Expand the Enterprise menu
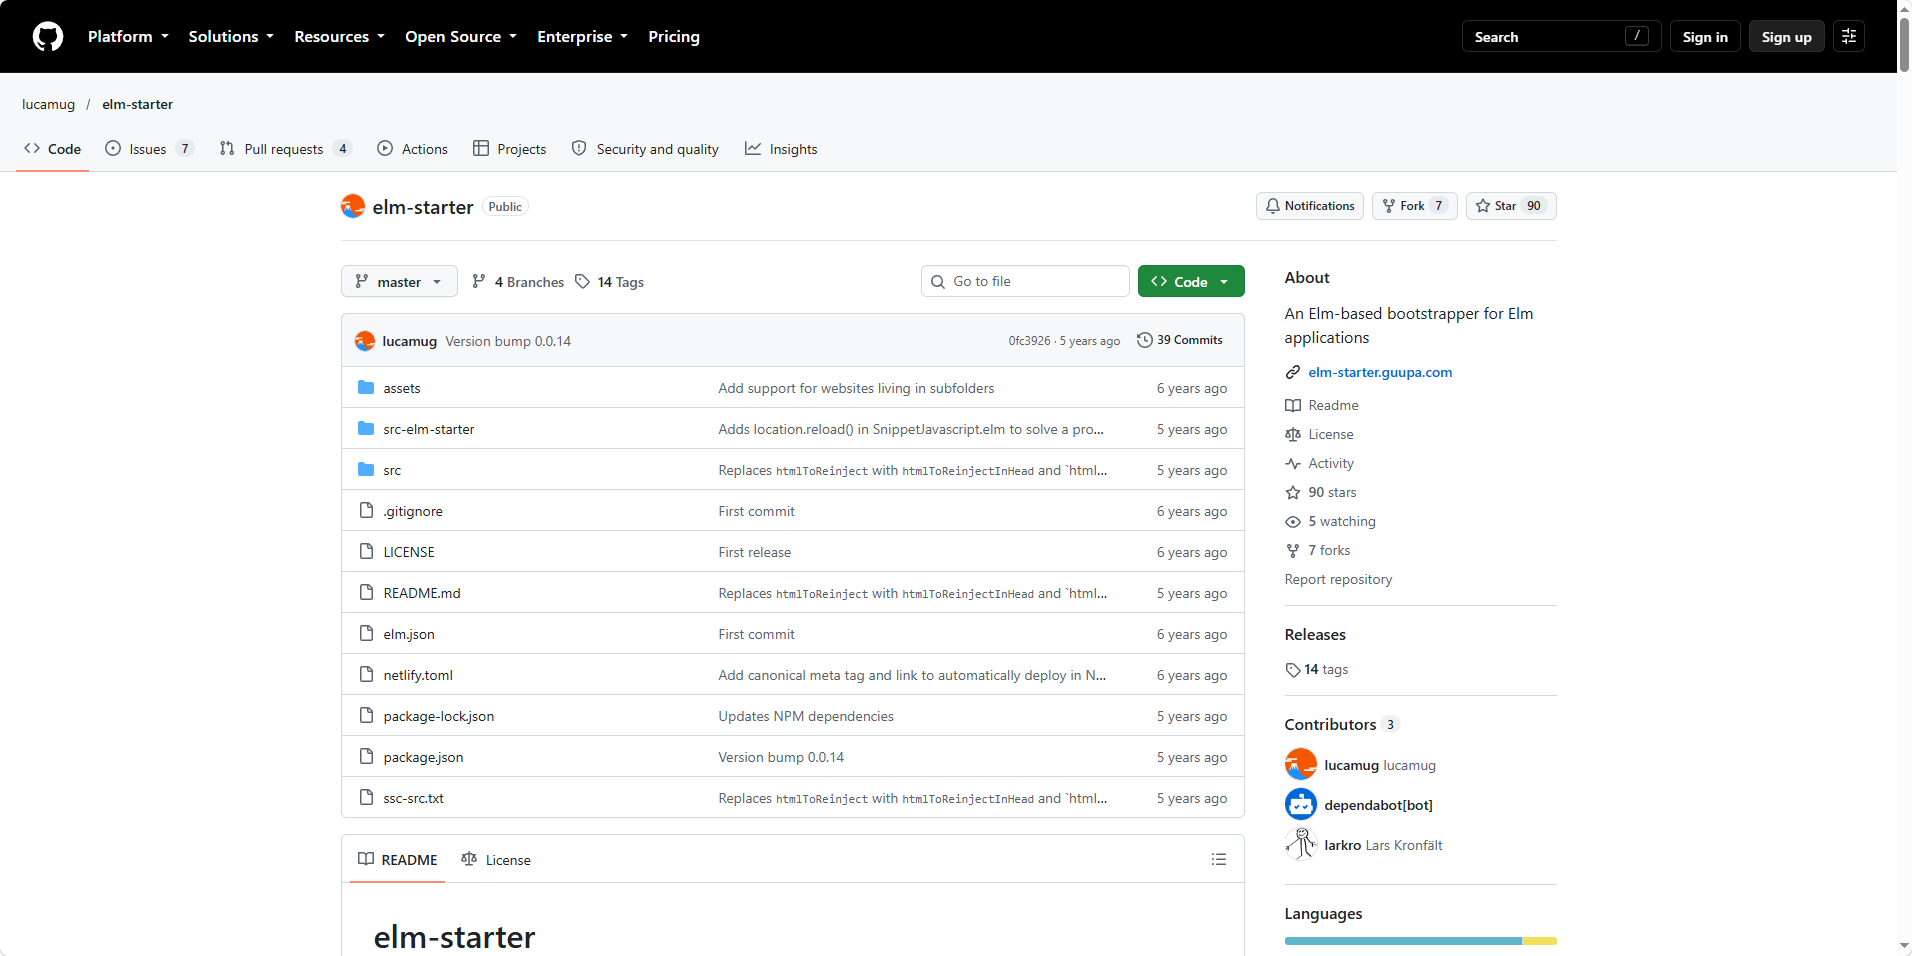 [x=582, y=37]
